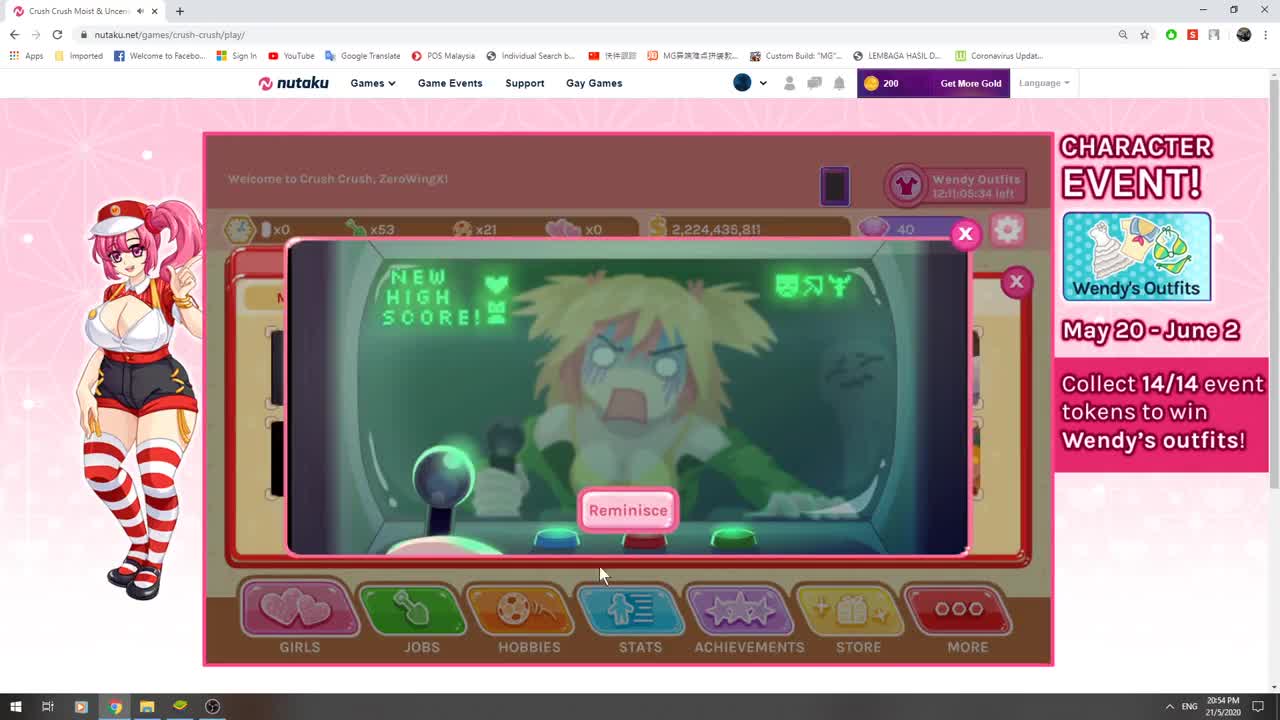Open the Apps bookmarks shortcut

[26, 56]
